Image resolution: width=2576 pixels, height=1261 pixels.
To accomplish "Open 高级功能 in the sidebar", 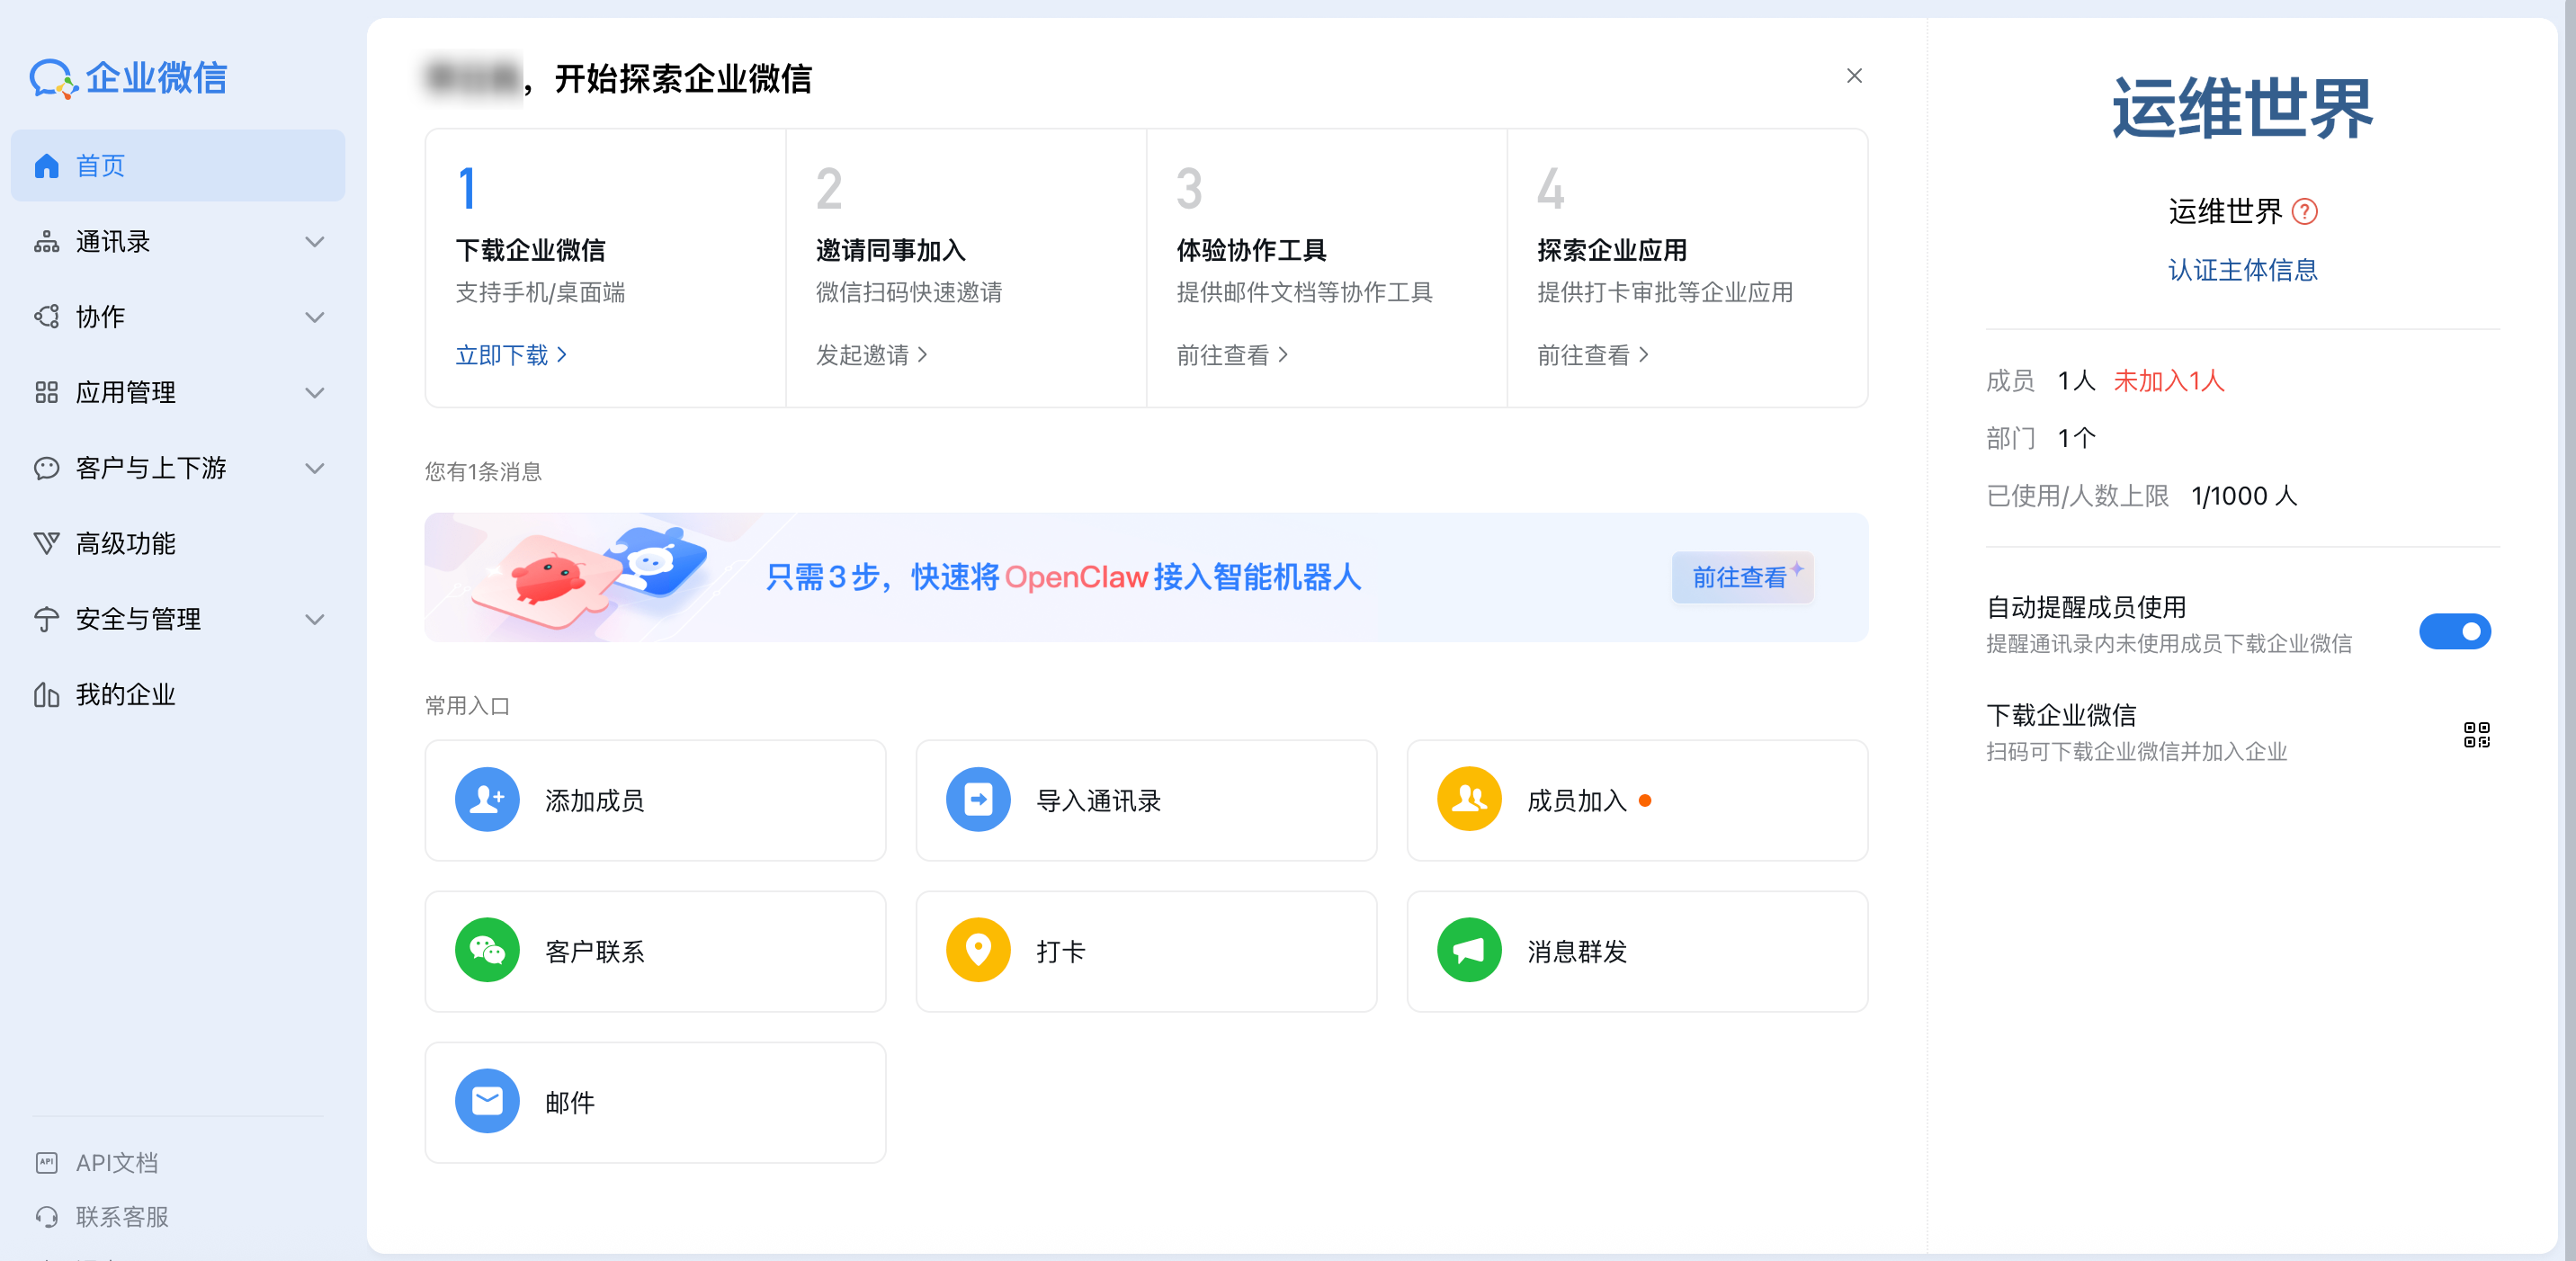I will (125, 544).
